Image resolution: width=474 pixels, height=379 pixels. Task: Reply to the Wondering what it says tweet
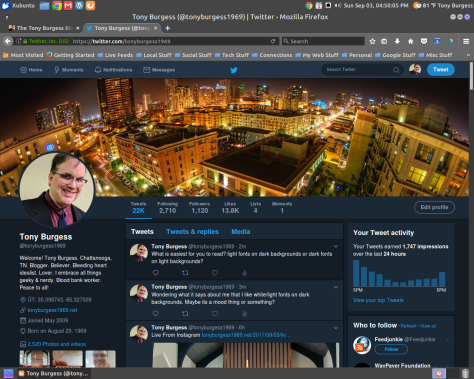[x=155, y=313]
